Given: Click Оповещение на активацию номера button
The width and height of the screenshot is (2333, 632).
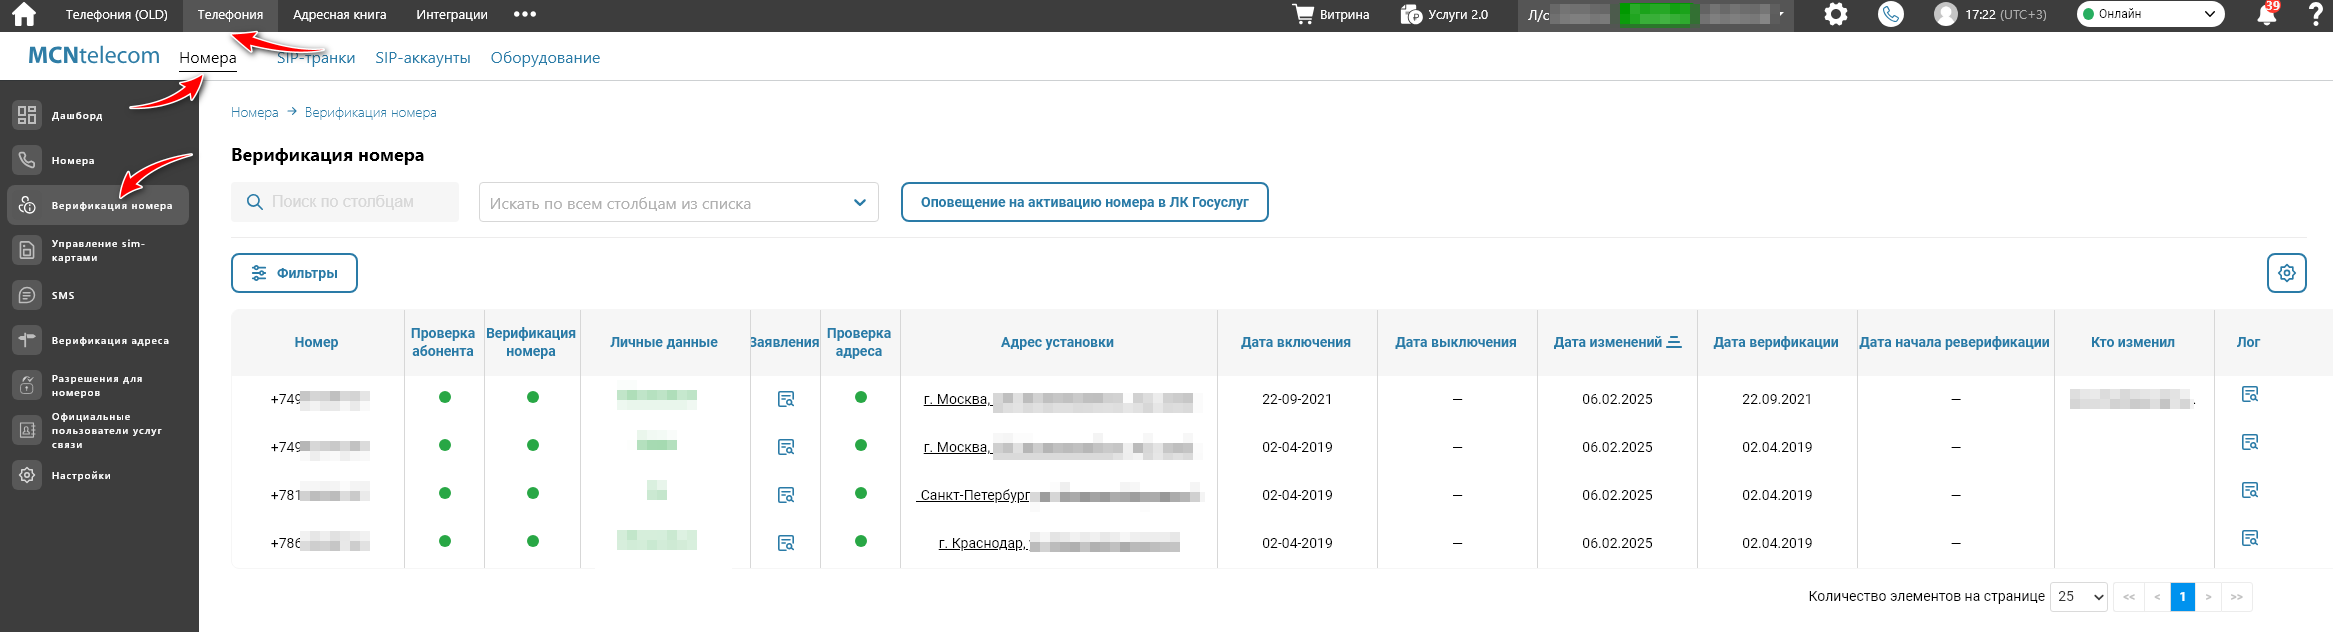Looking at the screenshot, I should [x=1084, y=202].
